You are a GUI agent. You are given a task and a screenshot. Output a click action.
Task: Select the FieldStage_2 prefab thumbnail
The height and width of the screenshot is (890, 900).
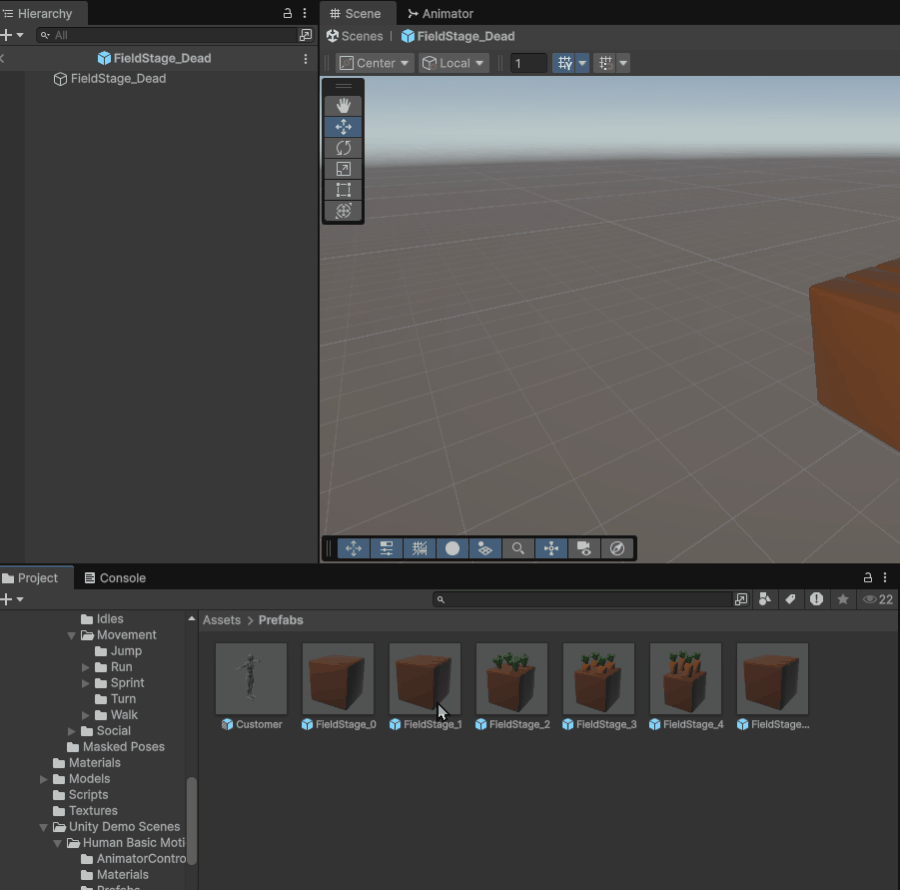511,678
